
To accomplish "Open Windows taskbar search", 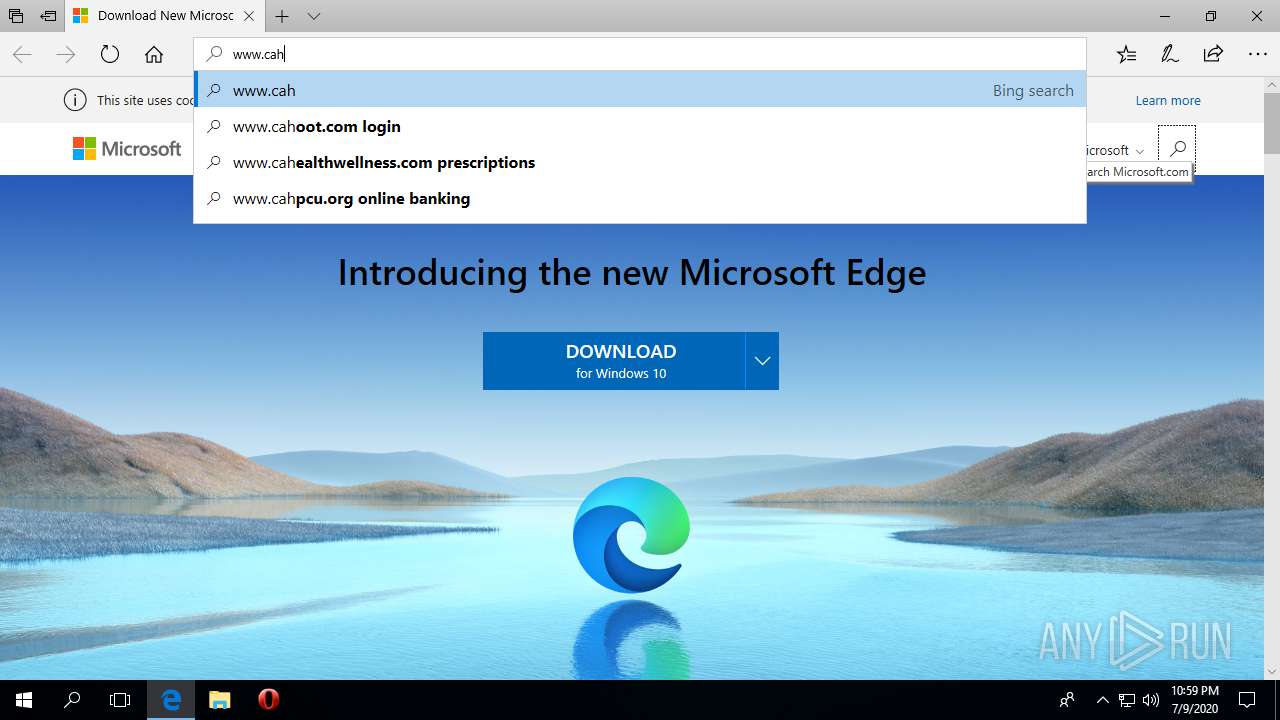I will [72, 700].
